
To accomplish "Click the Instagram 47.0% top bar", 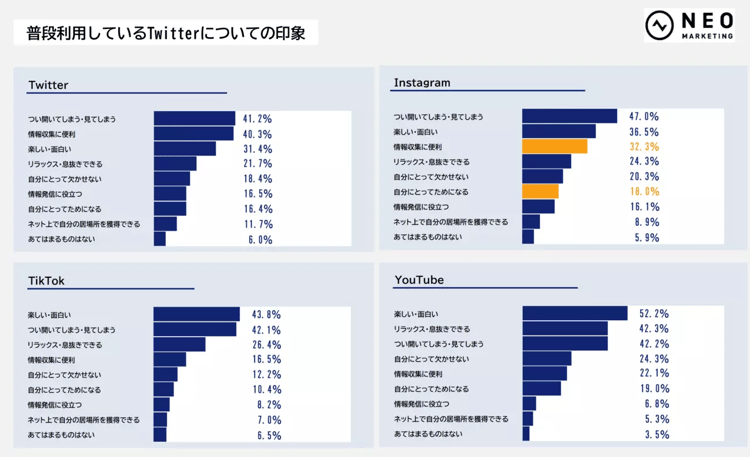I will pos(570,116).
